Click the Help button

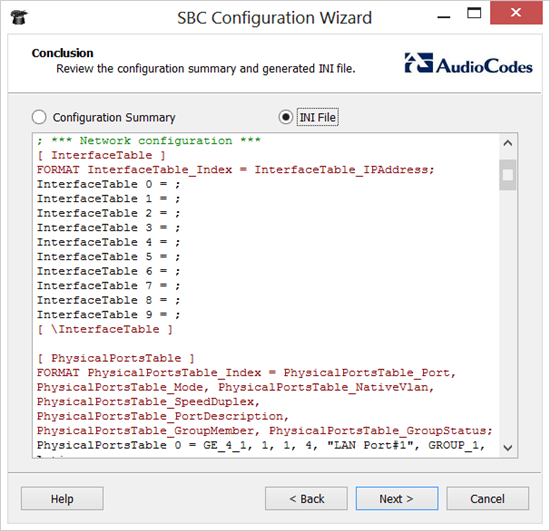(62, 498)
